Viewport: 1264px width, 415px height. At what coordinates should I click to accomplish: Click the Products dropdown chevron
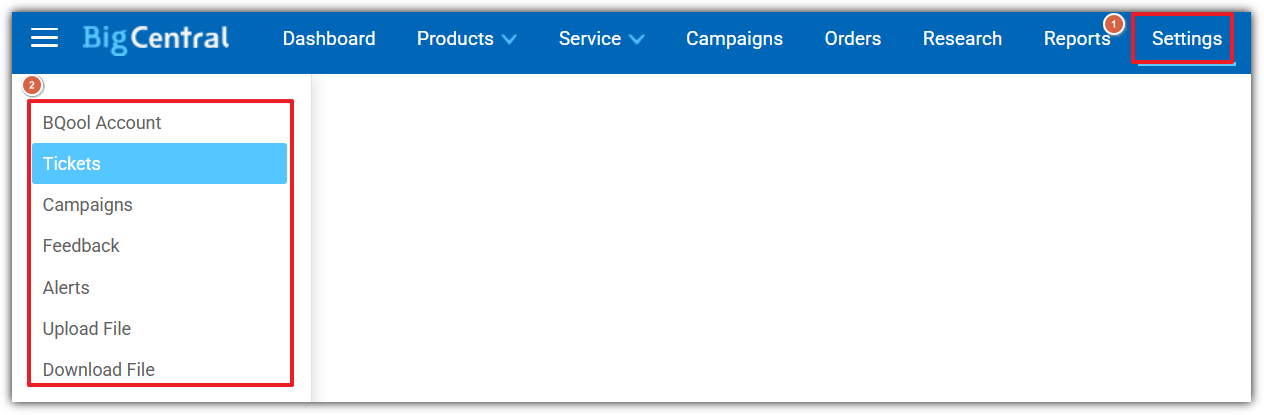point(509,40)
